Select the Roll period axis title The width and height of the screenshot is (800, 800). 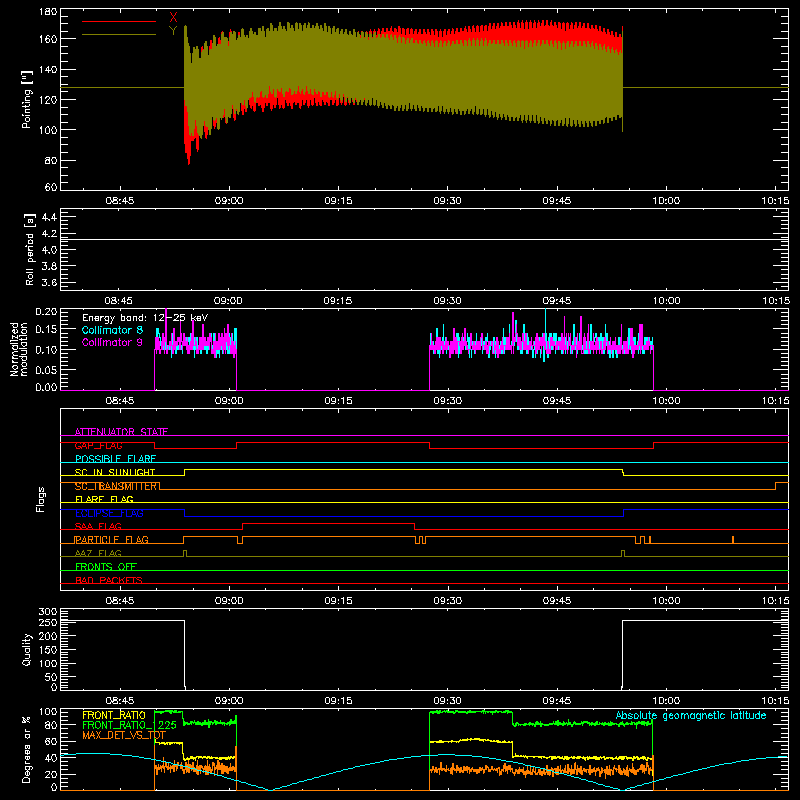(29, 249)
